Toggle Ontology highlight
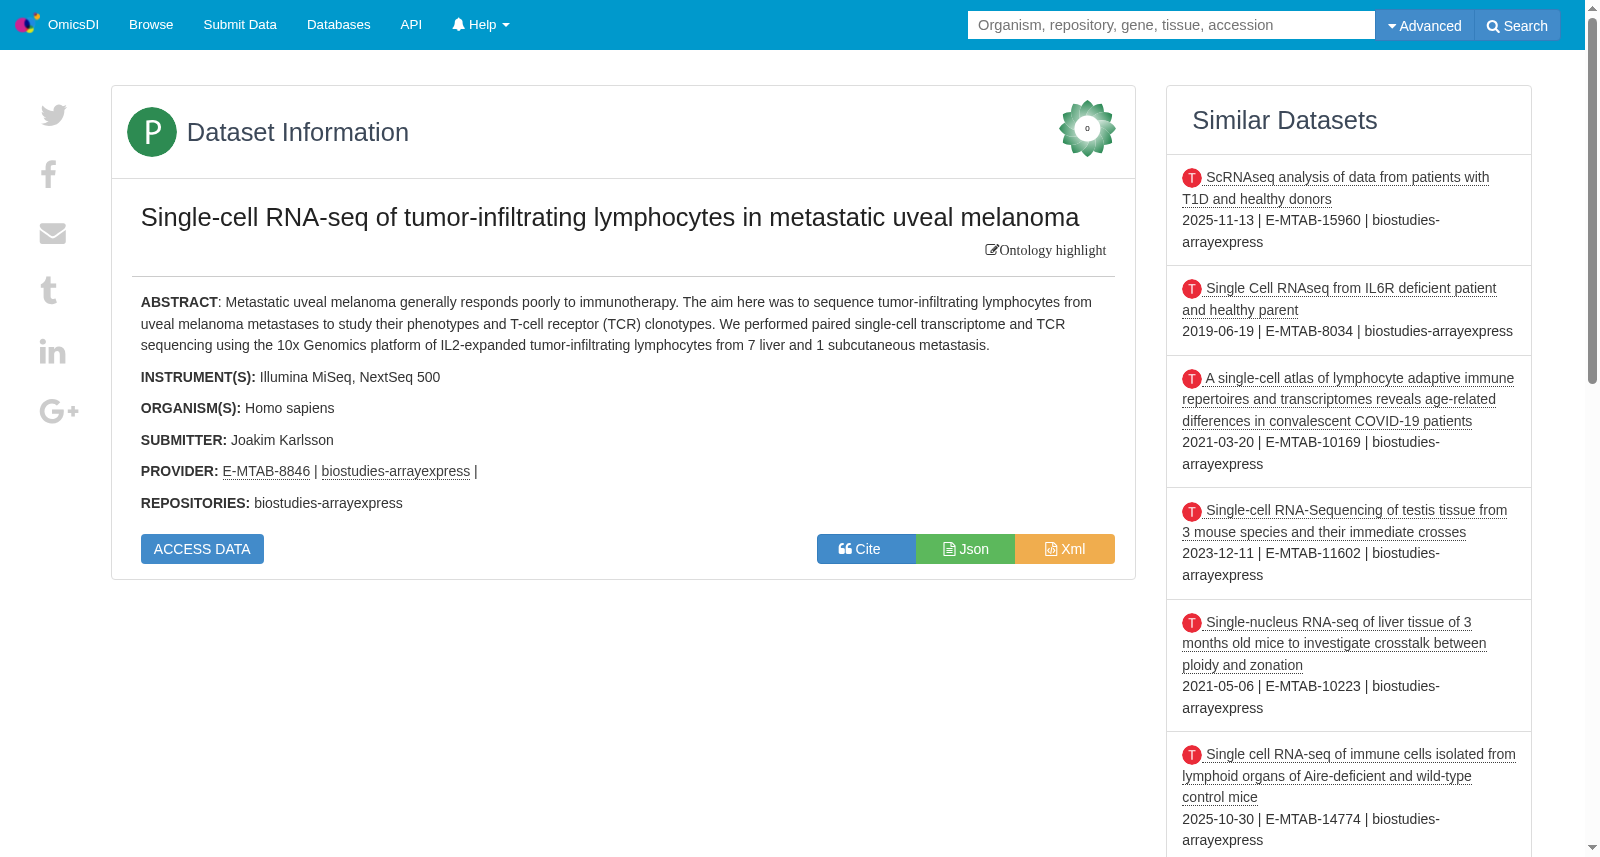 (1046, 250)
